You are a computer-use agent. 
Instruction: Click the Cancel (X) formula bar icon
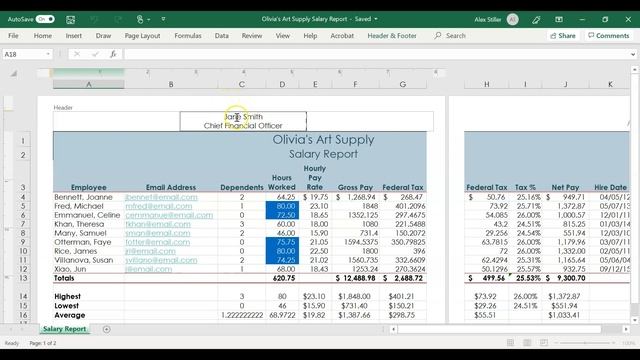click(77, 54)
